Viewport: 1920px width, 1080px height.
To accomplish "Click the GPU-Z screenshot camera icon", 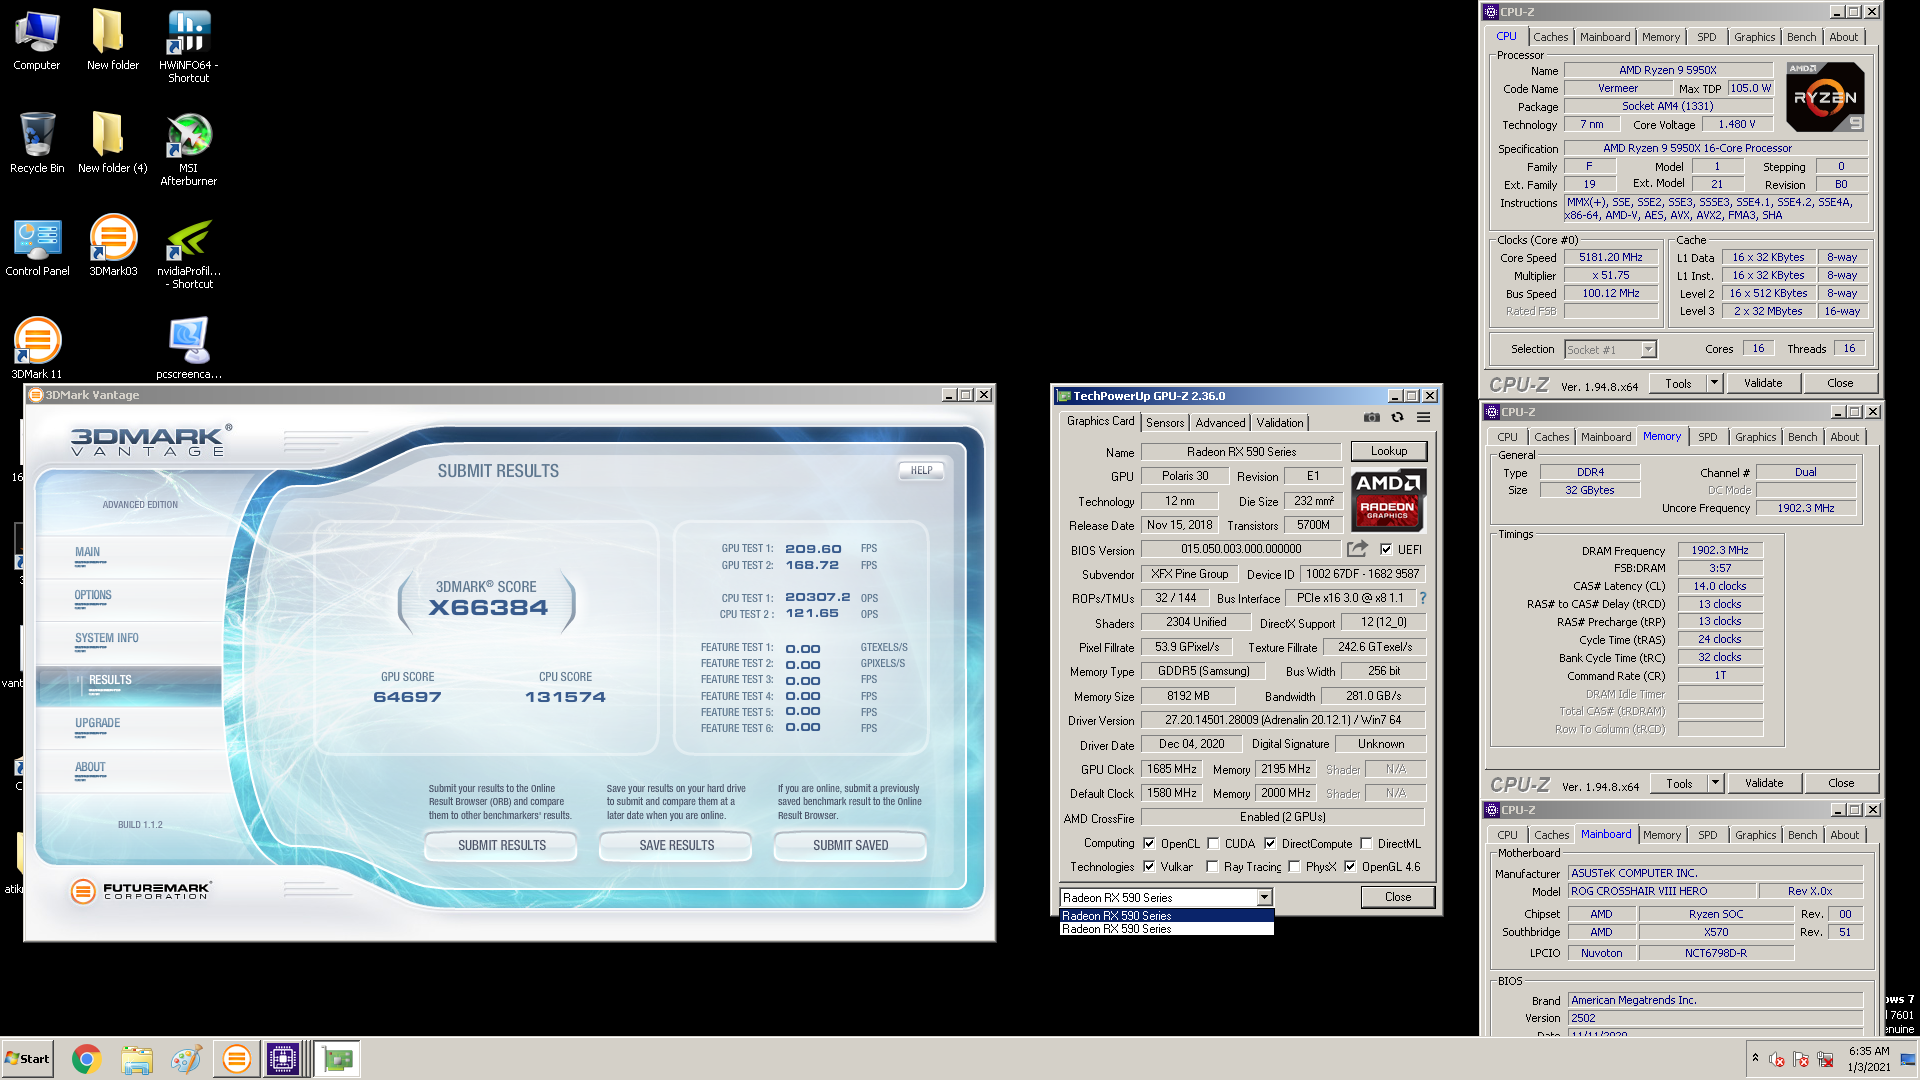I will pyautogui.click(x=1372, y=418).
